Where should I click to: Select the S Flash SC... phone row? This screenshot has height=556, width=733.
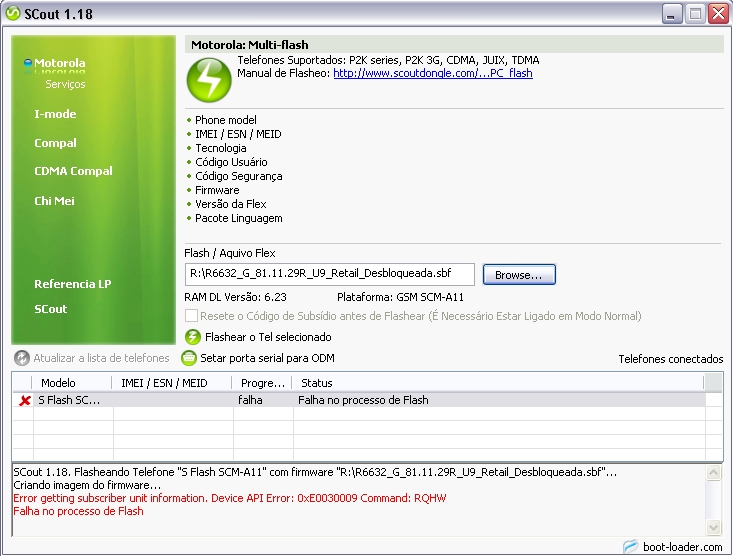pos(359,400)
